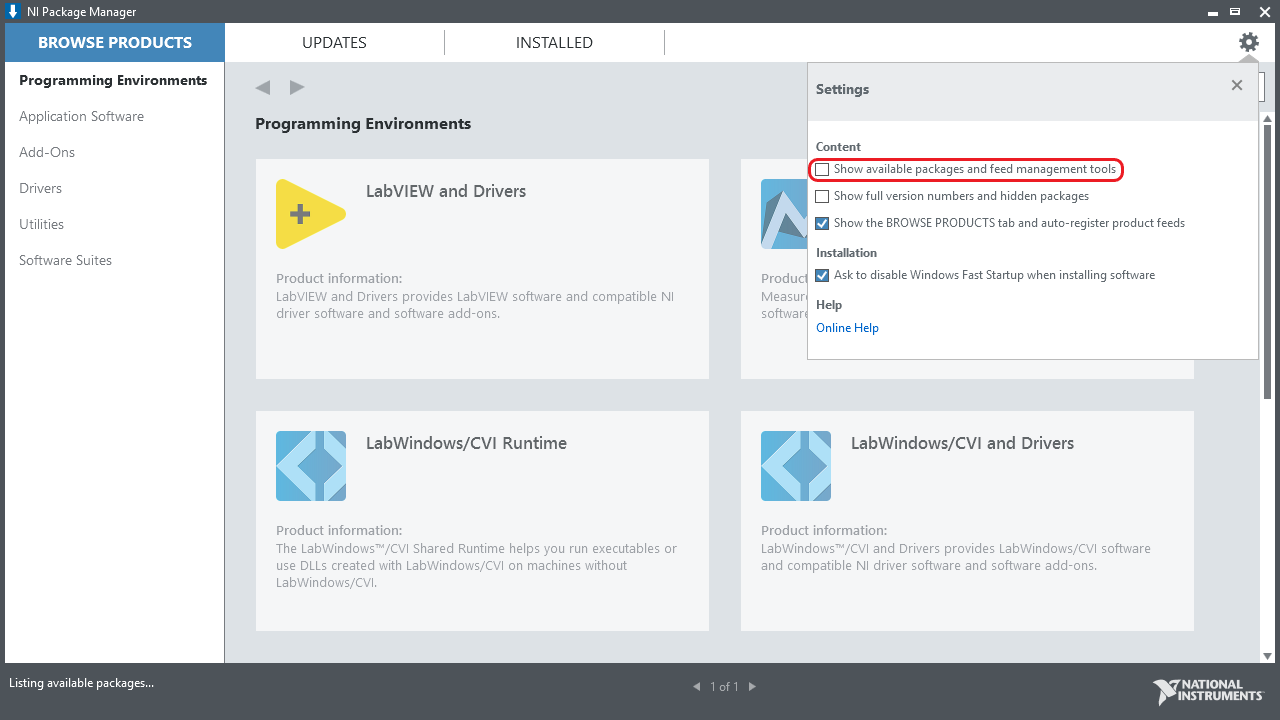Uncheck Show the BROWSE PRODUCTS tab option
The image size is (1280, 720).
[x=822, y=224]
